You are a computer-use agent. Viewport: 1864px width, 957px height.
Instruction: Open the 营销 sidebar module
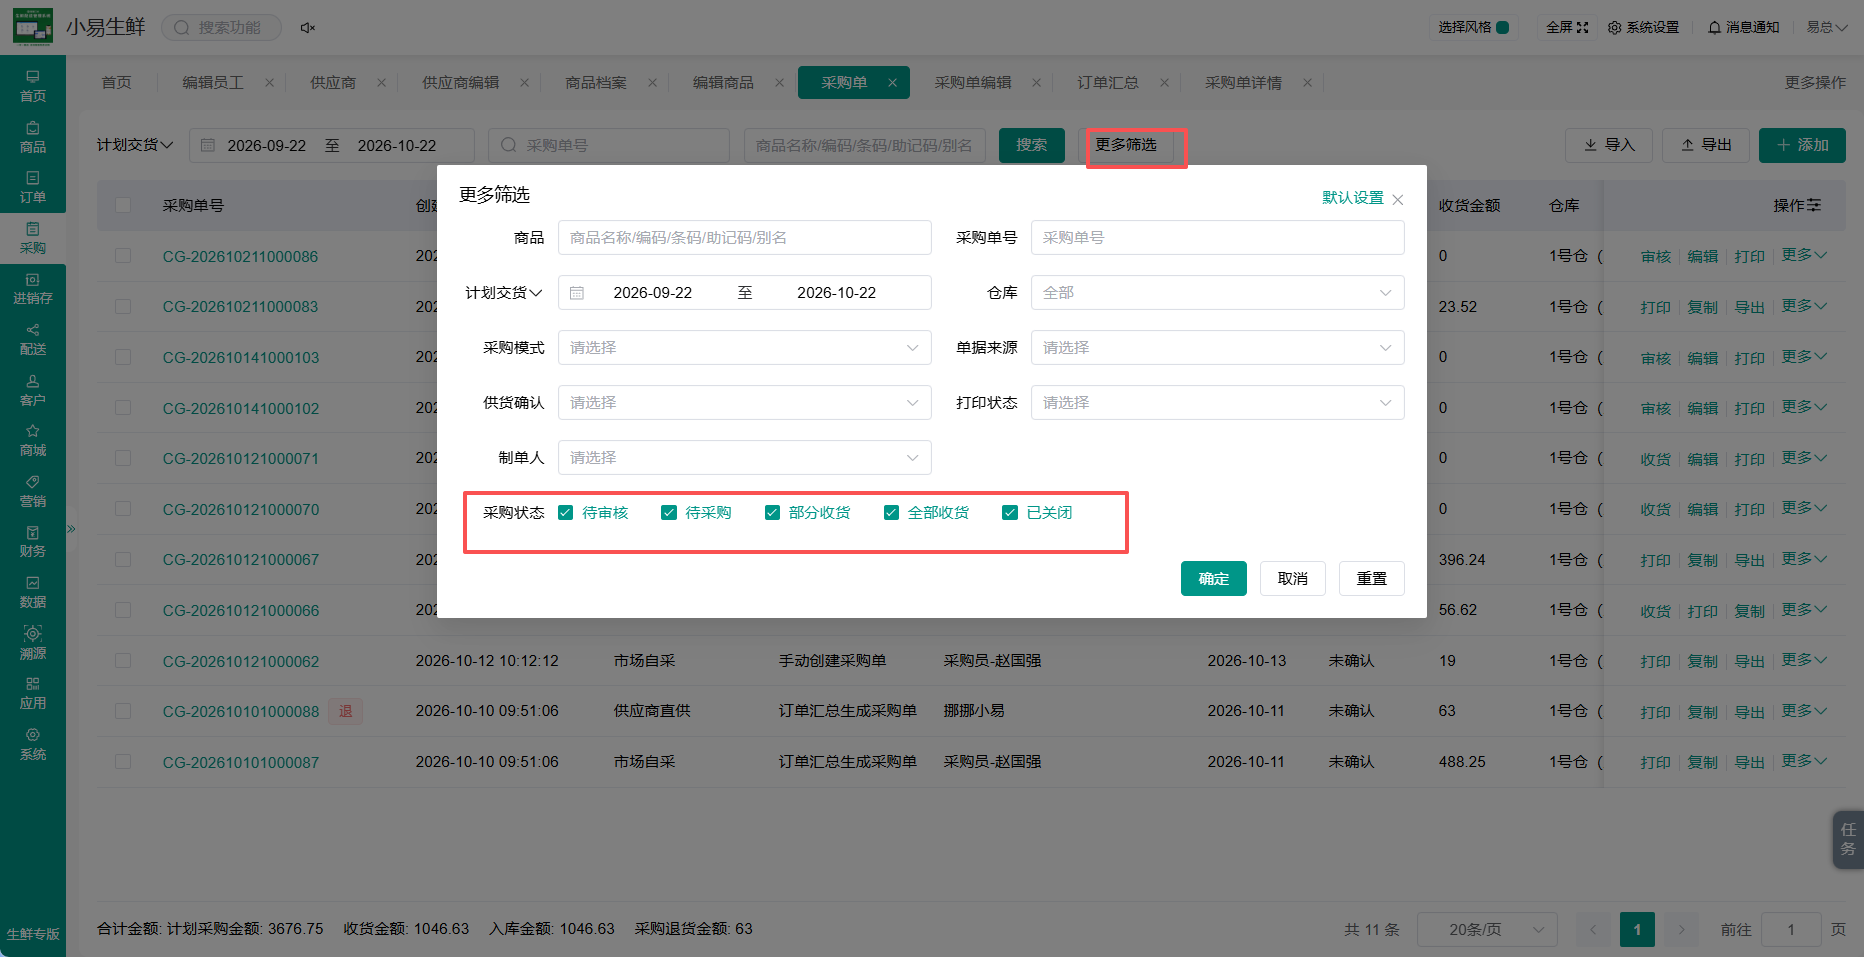pyautogui.click(x=33, y=492)
